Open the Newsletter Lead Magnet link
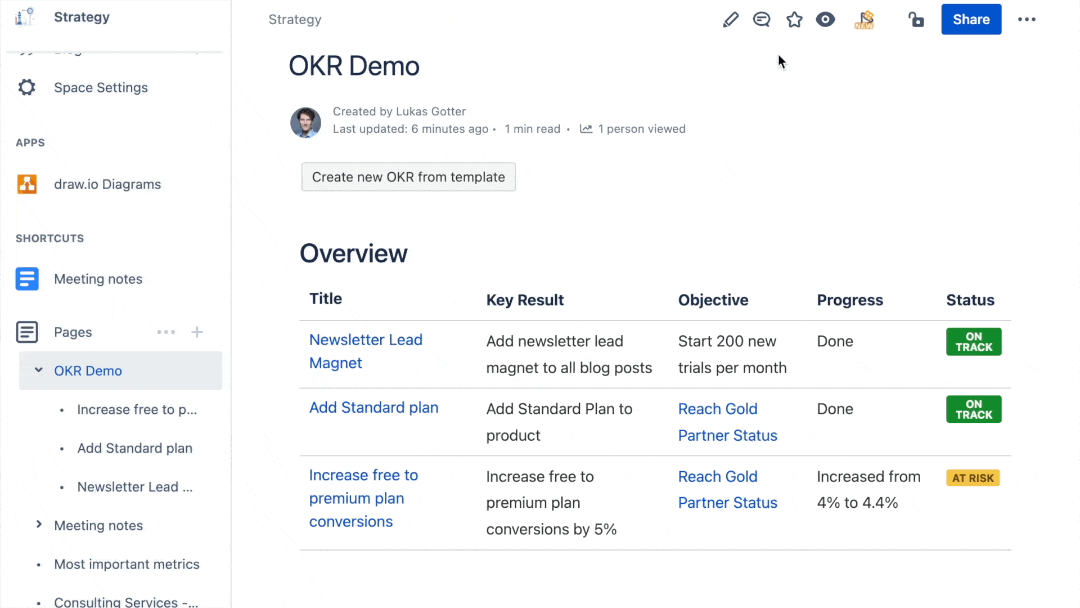This screenshot has width=1080, height=608. point(366,351)
